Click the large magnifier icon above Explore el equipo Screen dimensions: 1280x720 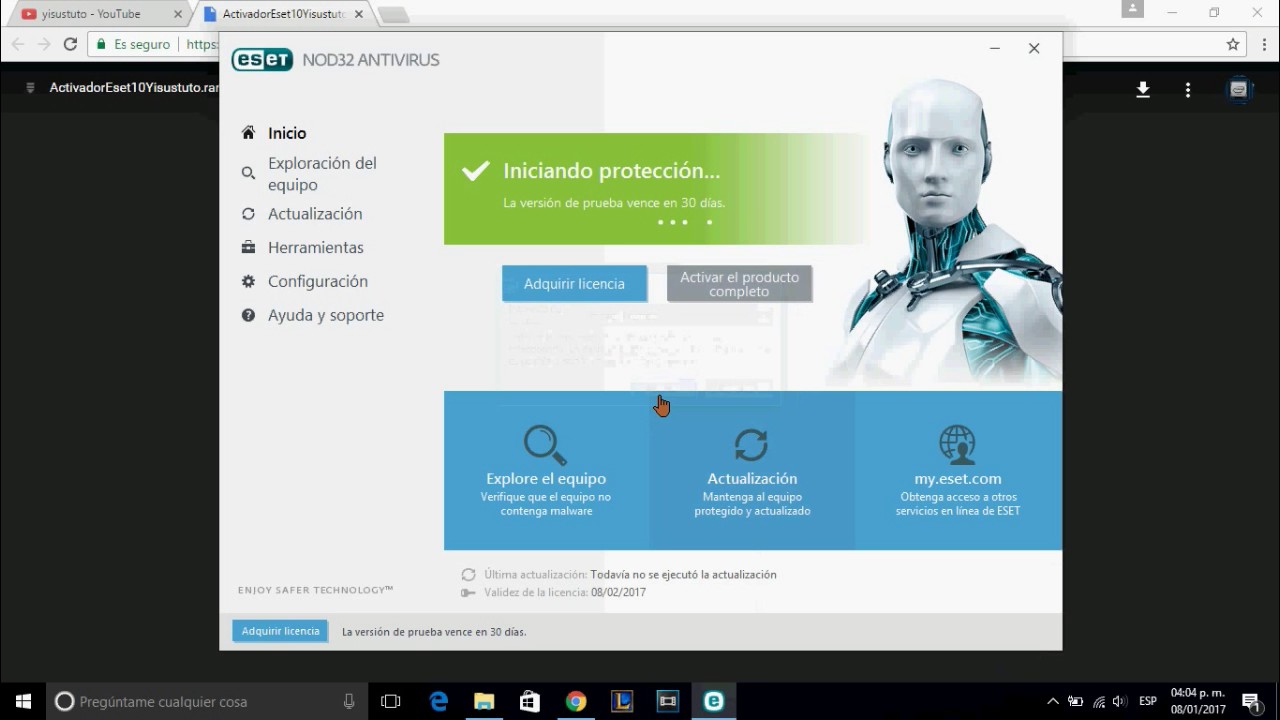(545, 445)
